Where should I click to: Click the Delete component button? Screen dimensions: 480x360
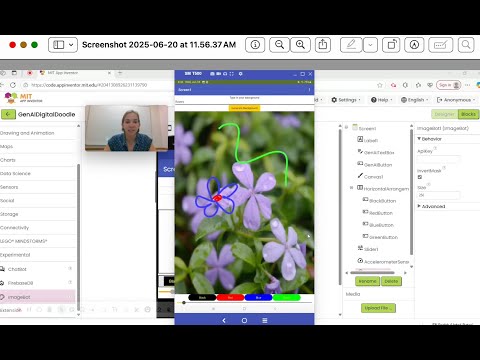pyautogui.click(x=391, y=281)
